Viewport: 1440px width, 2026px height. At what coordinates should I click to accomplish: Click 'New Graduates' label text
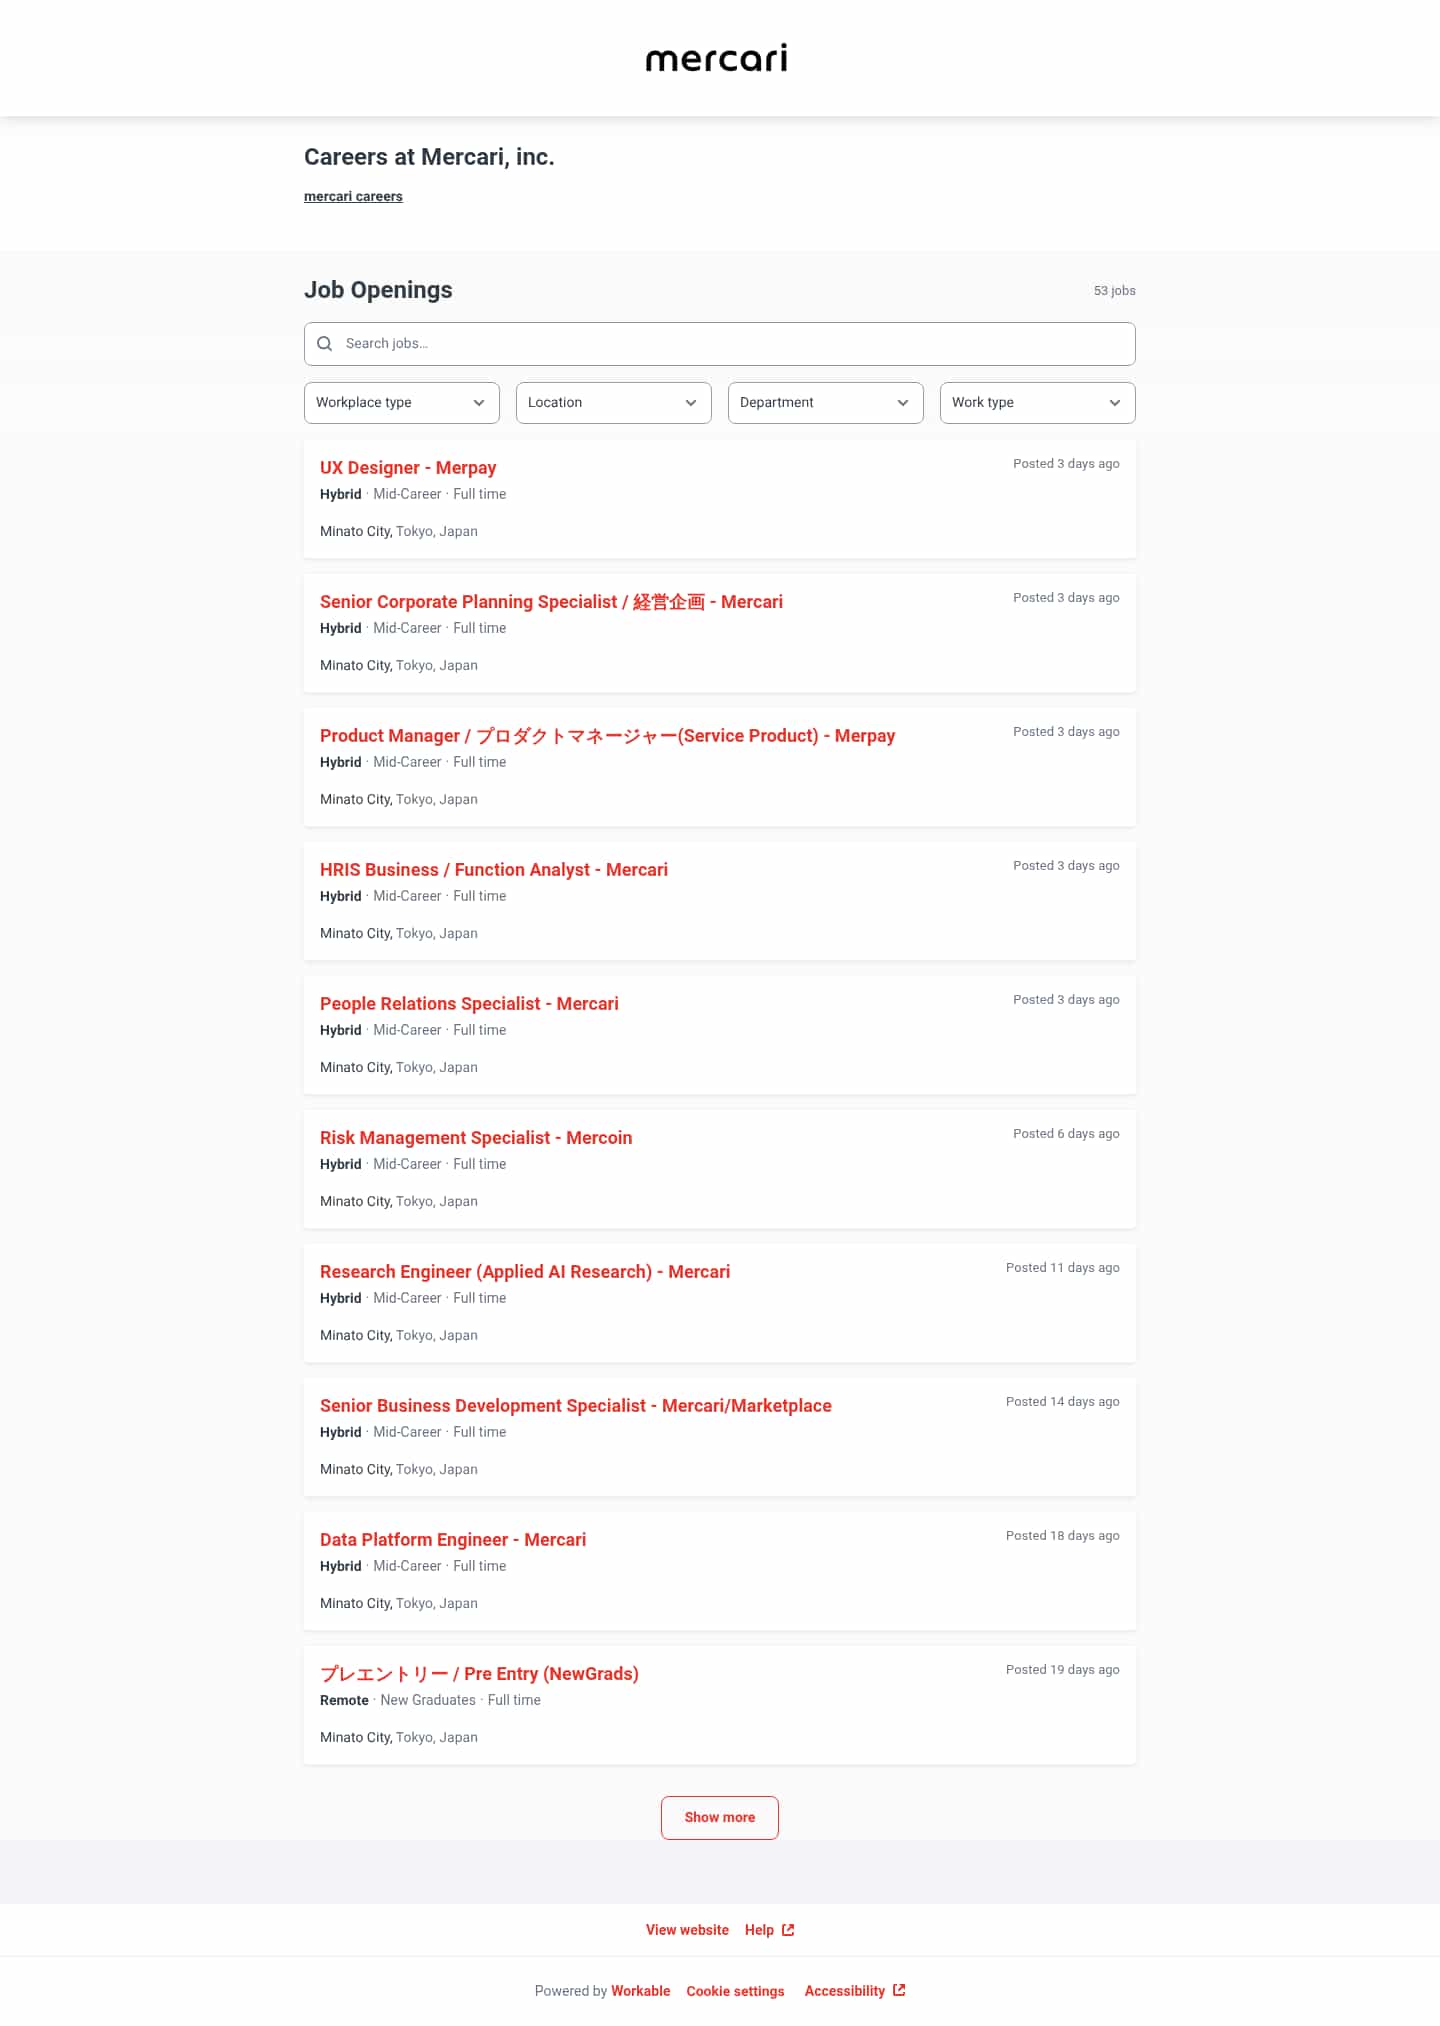(x=428, y=1701)
